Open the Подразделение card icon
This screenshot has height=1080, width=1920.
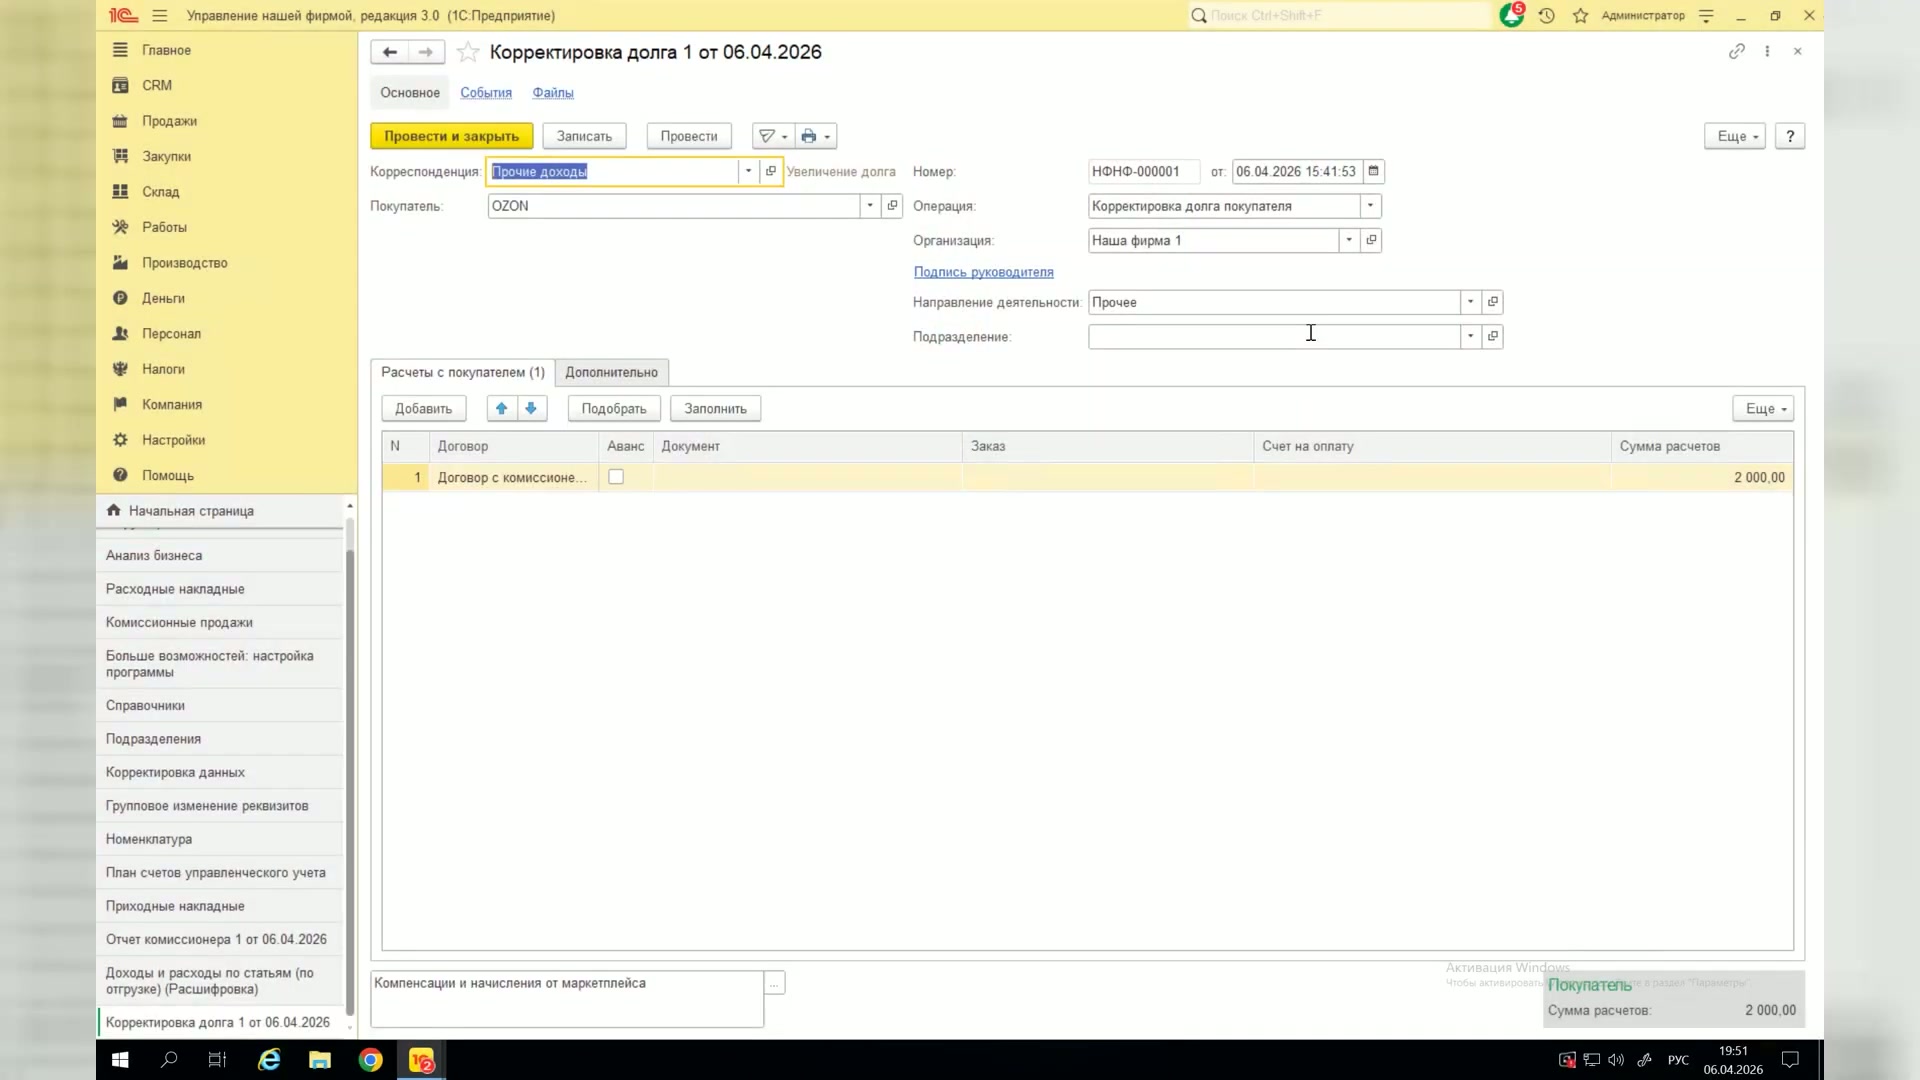coord(1492,337)
